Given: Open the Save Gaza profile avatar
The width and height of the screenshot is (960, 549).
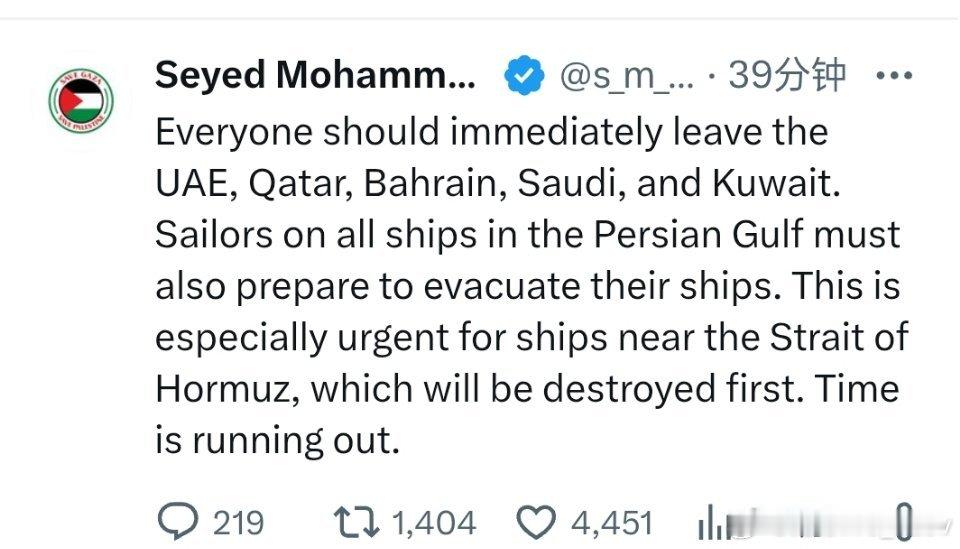Looking at the screenshot, I should pos(82,101).
